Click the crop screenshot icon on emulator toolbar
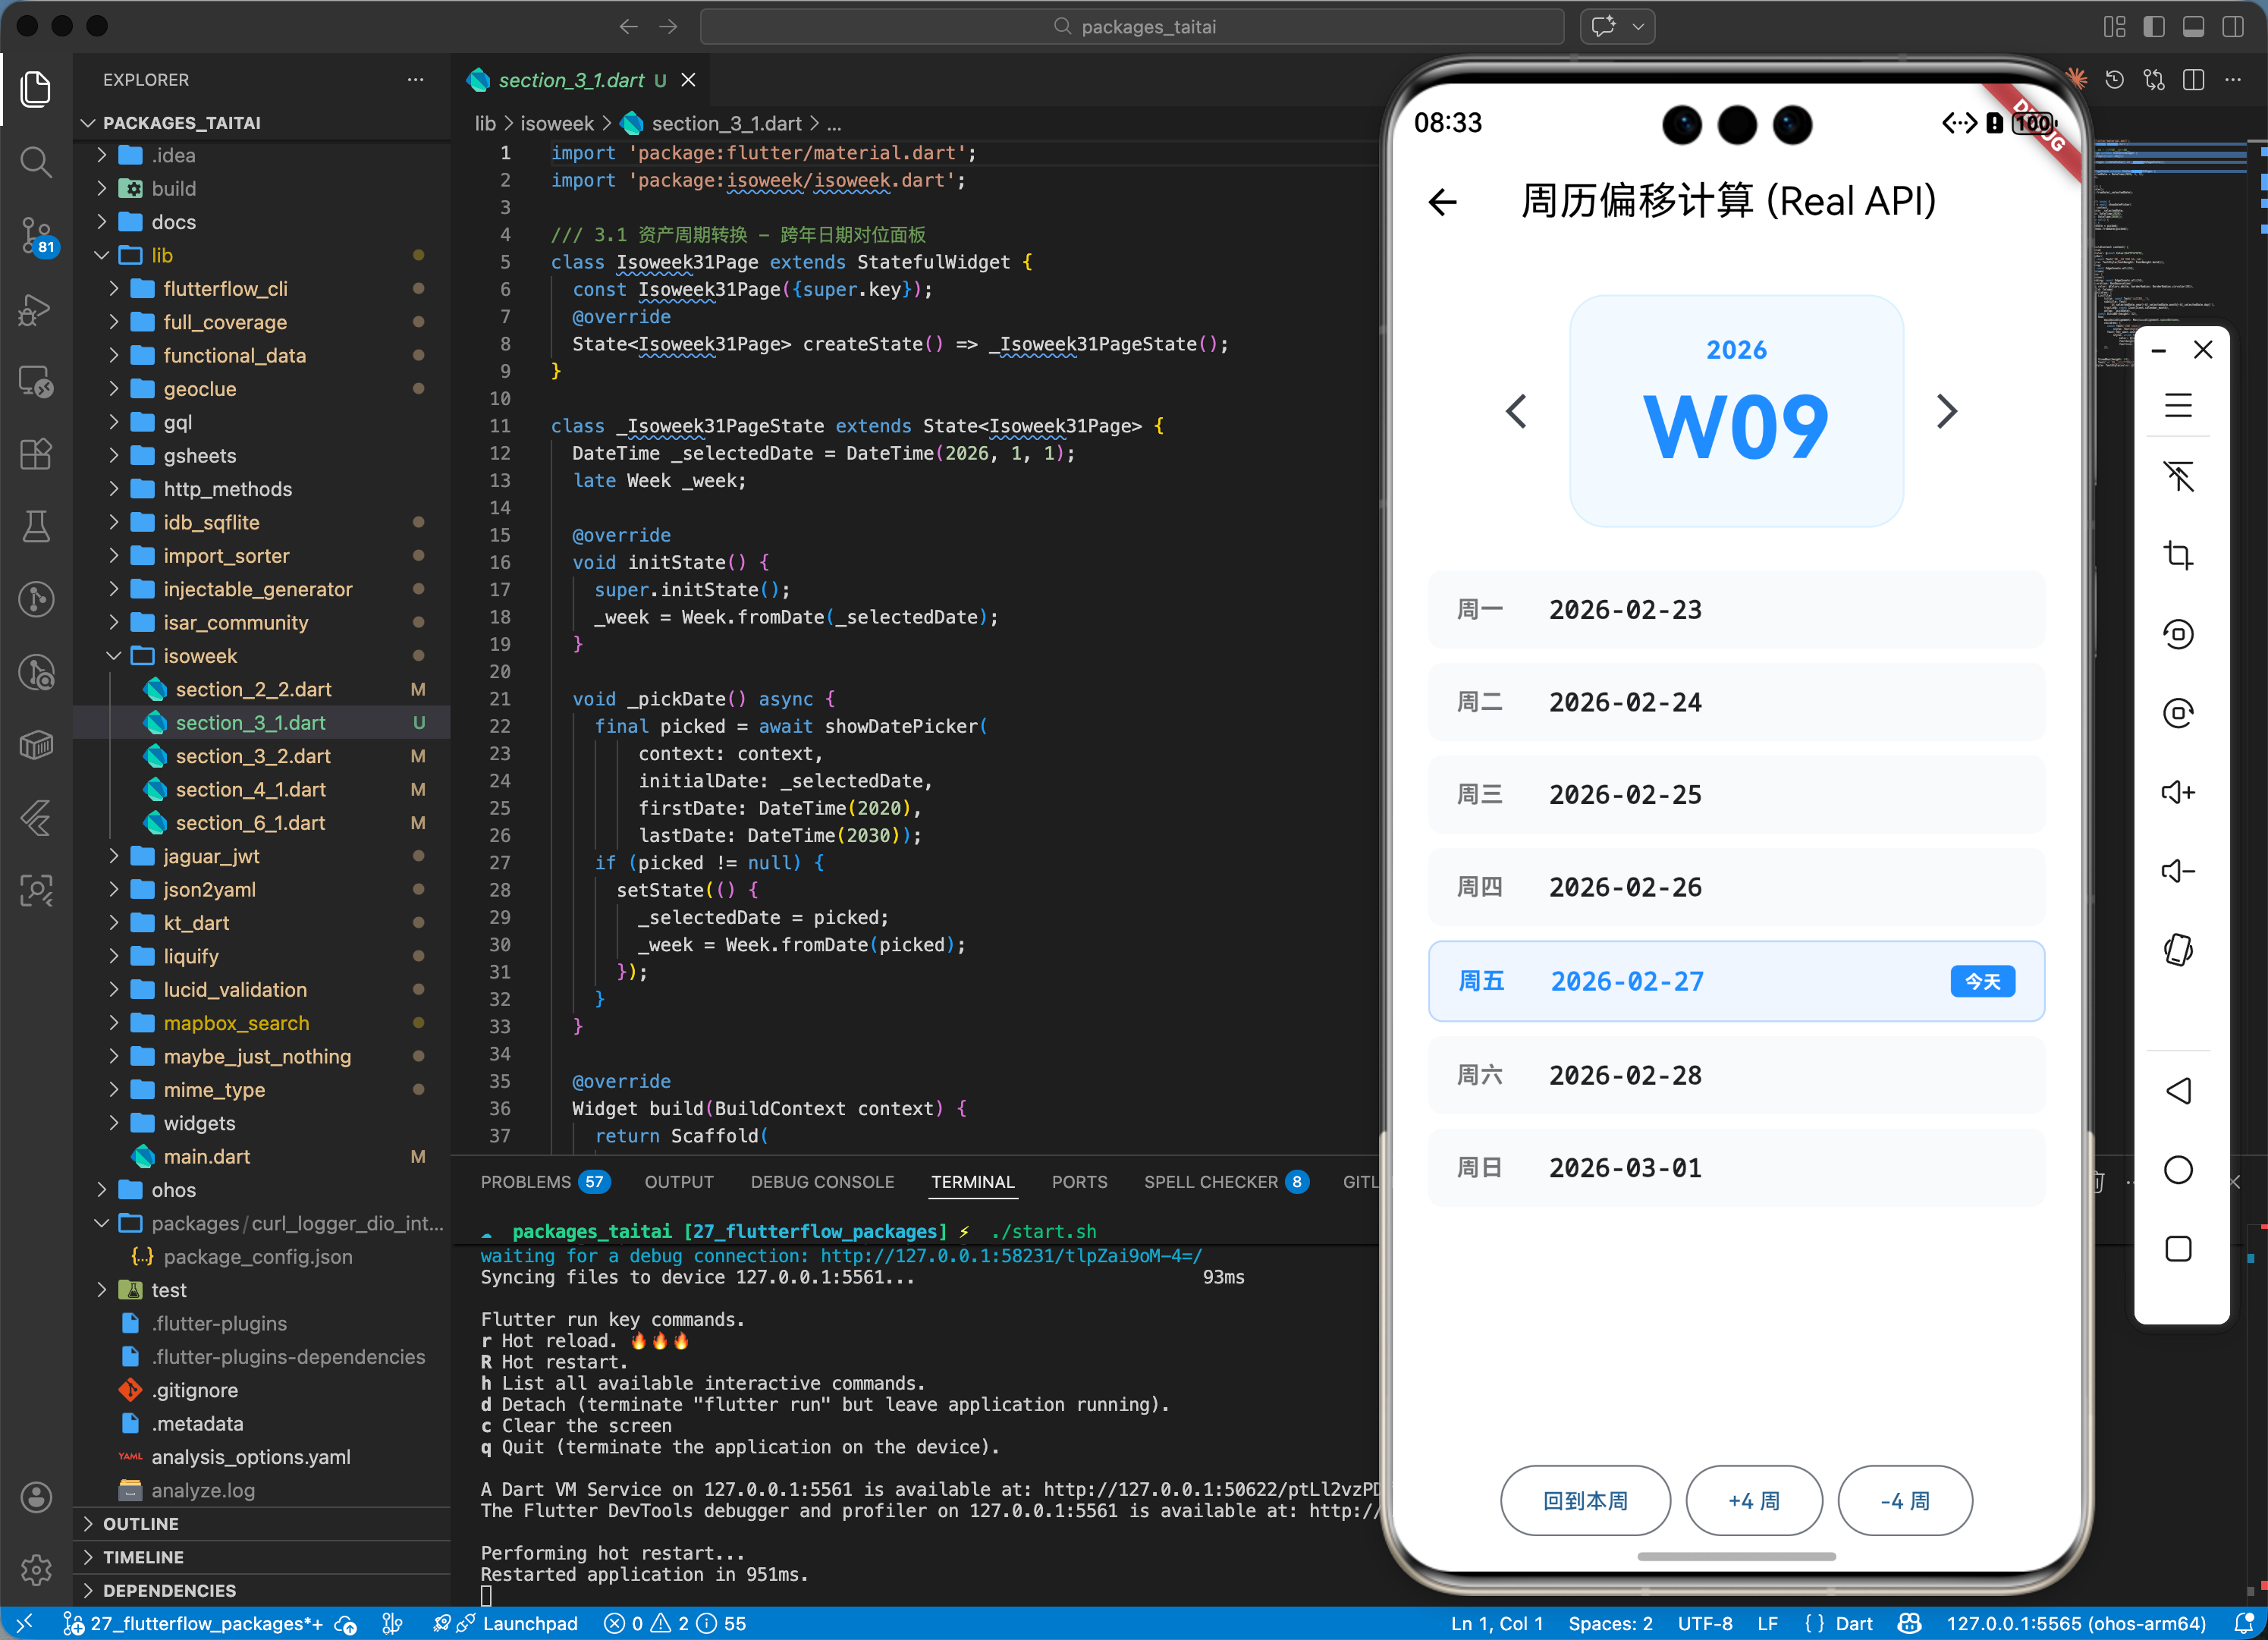 pyautogui.click(x=2178, y=555)
